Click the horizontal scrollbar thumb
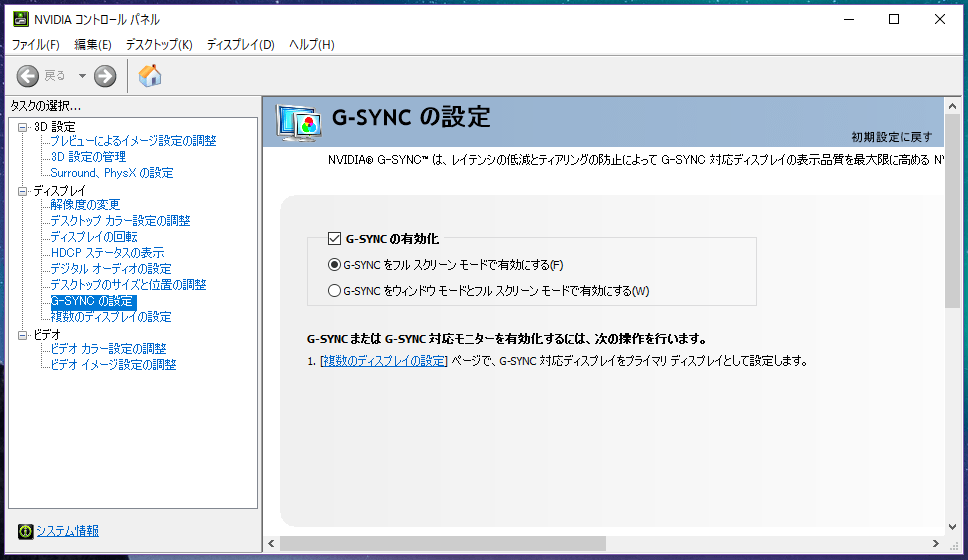The height and width of the screenshot is (560, 968). [x=443, y=543]
